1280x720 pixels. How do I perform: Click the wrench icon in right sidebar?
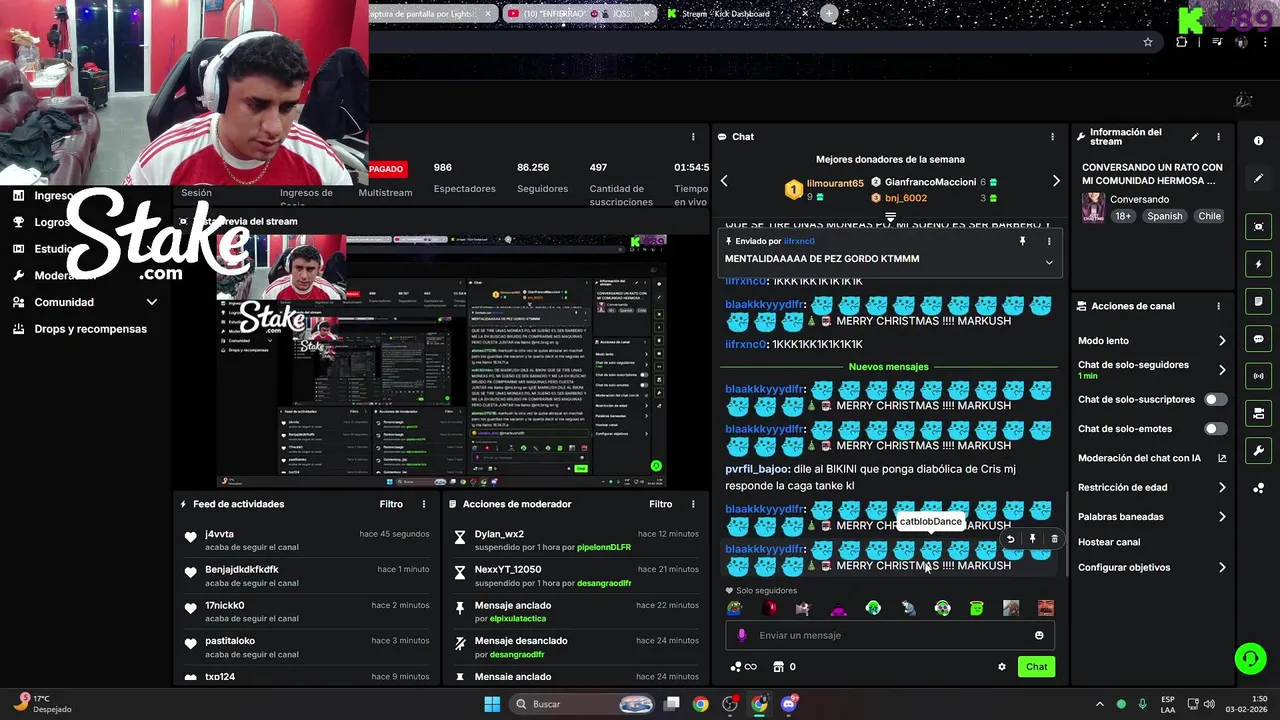[1258, 451]
